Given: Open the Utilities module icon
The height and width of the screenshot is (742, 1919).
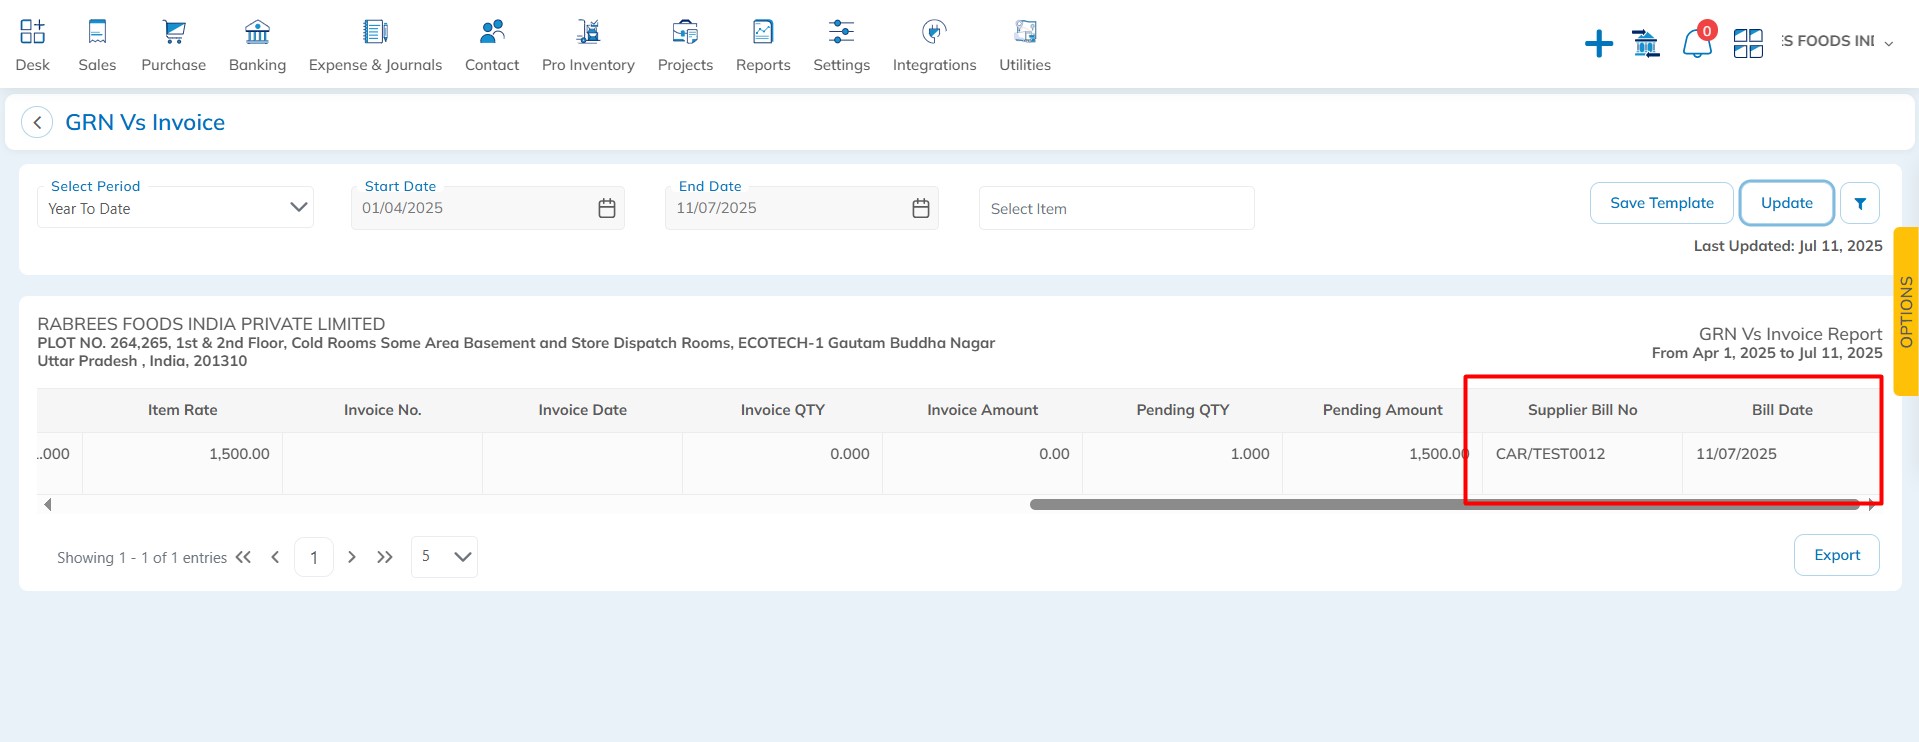Looking at the screenshot, I should 1025,32.
